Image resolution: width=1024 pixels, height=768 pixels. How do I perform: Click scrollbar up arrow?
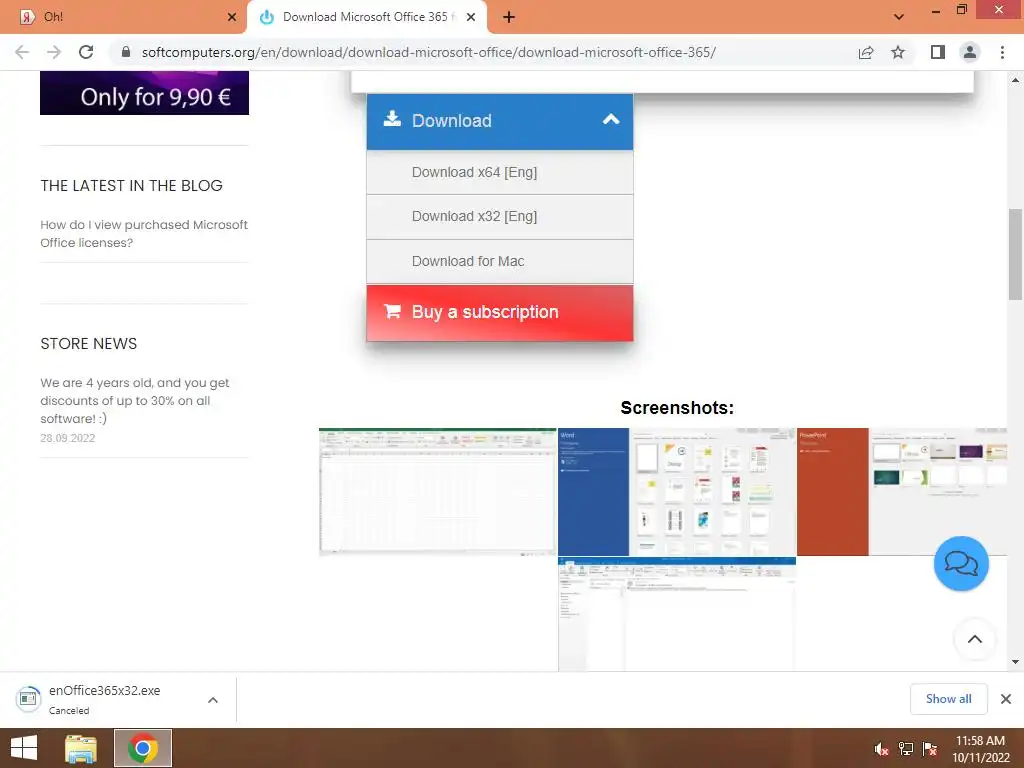click(1015, 80)
